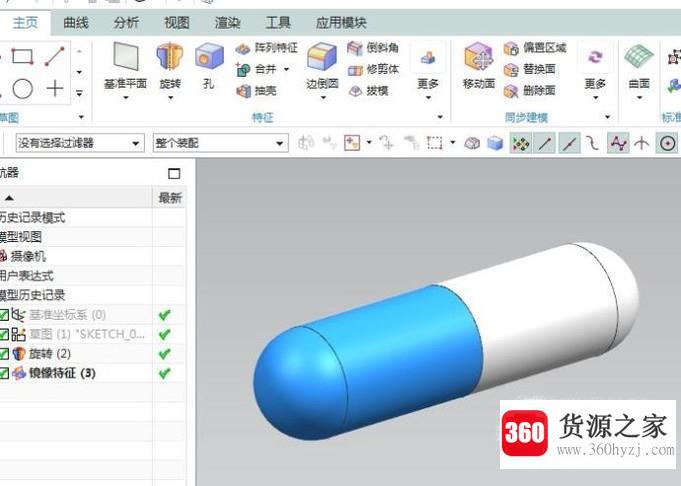Uncheck the 基准坐标系 (0) checkbox
This screenshot has width=681, height=486.
click(x=4, y=315)
